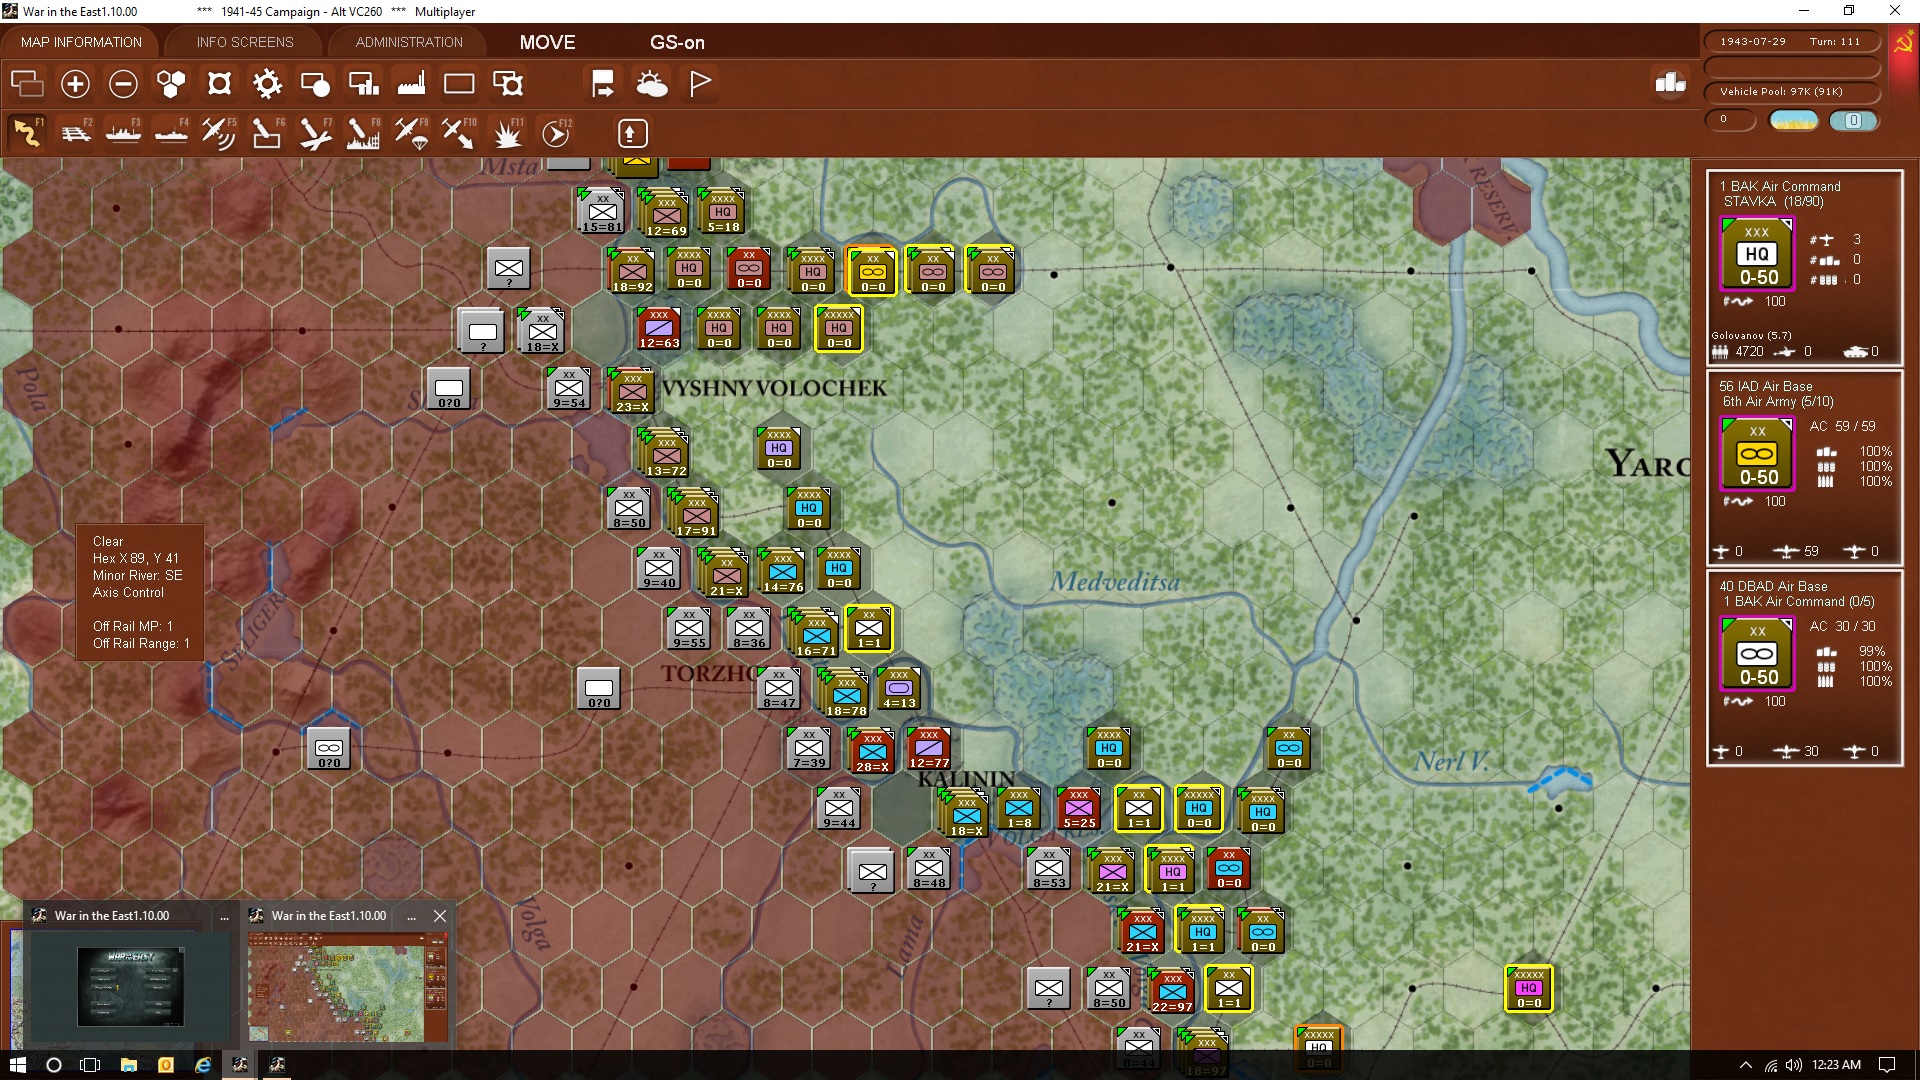Click the sky and wheat weather swatch
1920x1080 pixels.
click(x=1794, y=121)
